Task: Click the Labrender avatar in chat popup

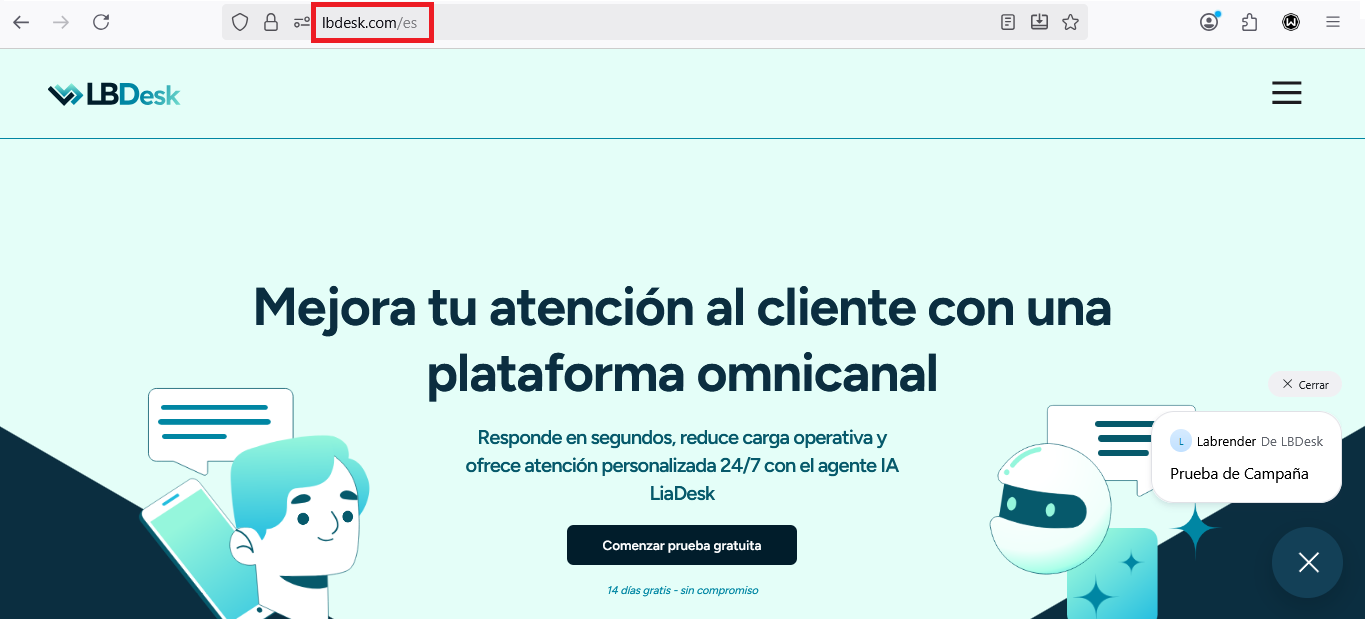Action: pyautogui.click(x=1181, y=441)
